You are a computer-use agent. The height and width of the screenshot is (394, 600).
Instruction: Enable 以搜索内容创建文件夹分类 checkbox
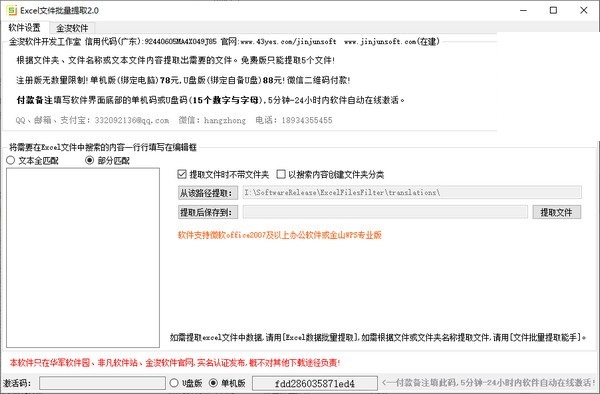pos(330,175)
